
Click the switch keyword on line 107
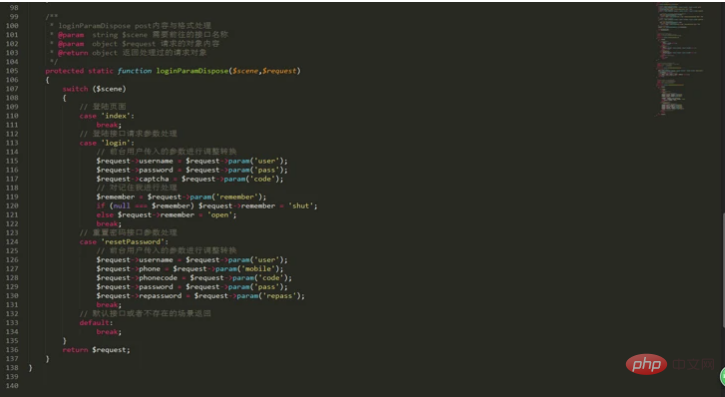[x=75, y=89]
